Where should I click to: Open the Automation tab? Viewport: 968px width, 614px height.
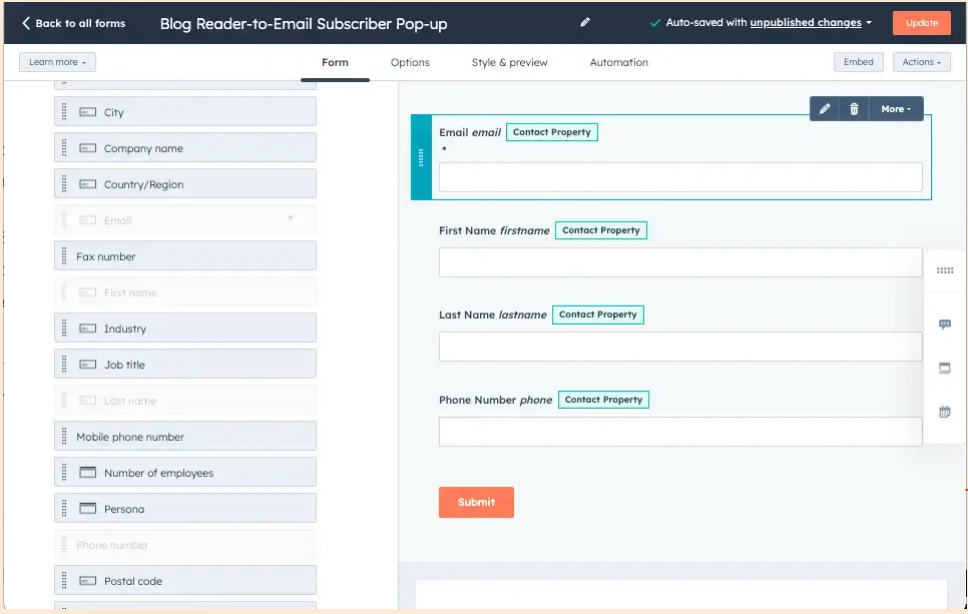click(x=619, y=62)
